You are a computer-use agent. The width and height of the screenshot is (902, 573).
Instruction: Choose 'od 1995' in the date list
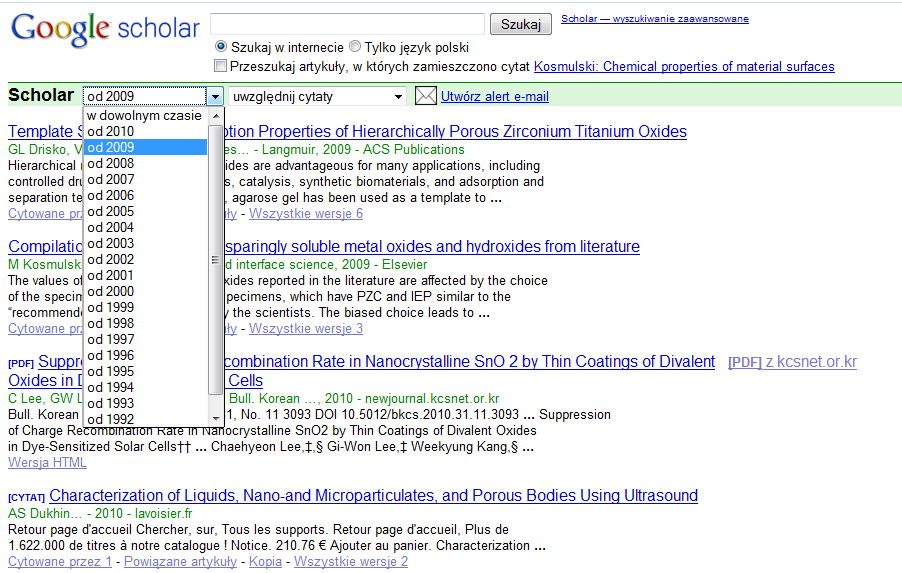point(146,372)
